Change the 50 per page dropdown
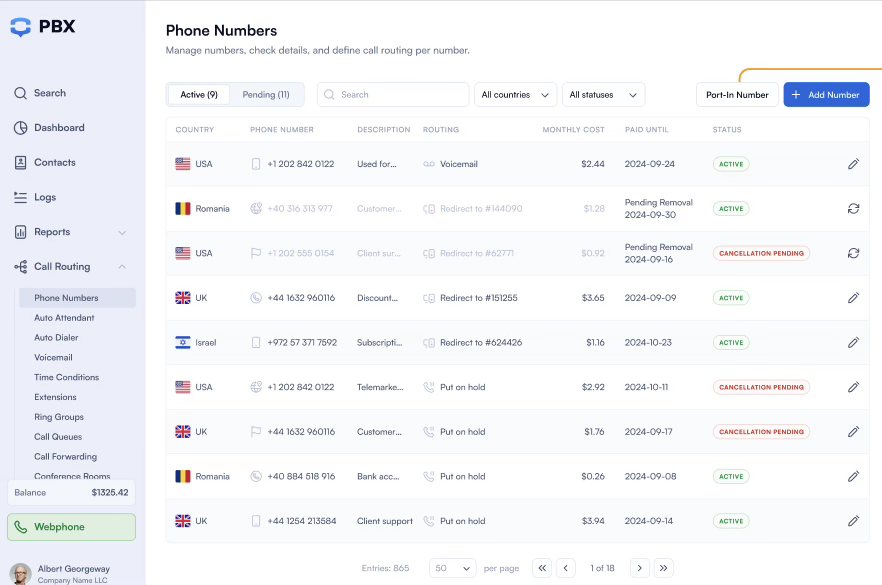 tap(452, 568)
